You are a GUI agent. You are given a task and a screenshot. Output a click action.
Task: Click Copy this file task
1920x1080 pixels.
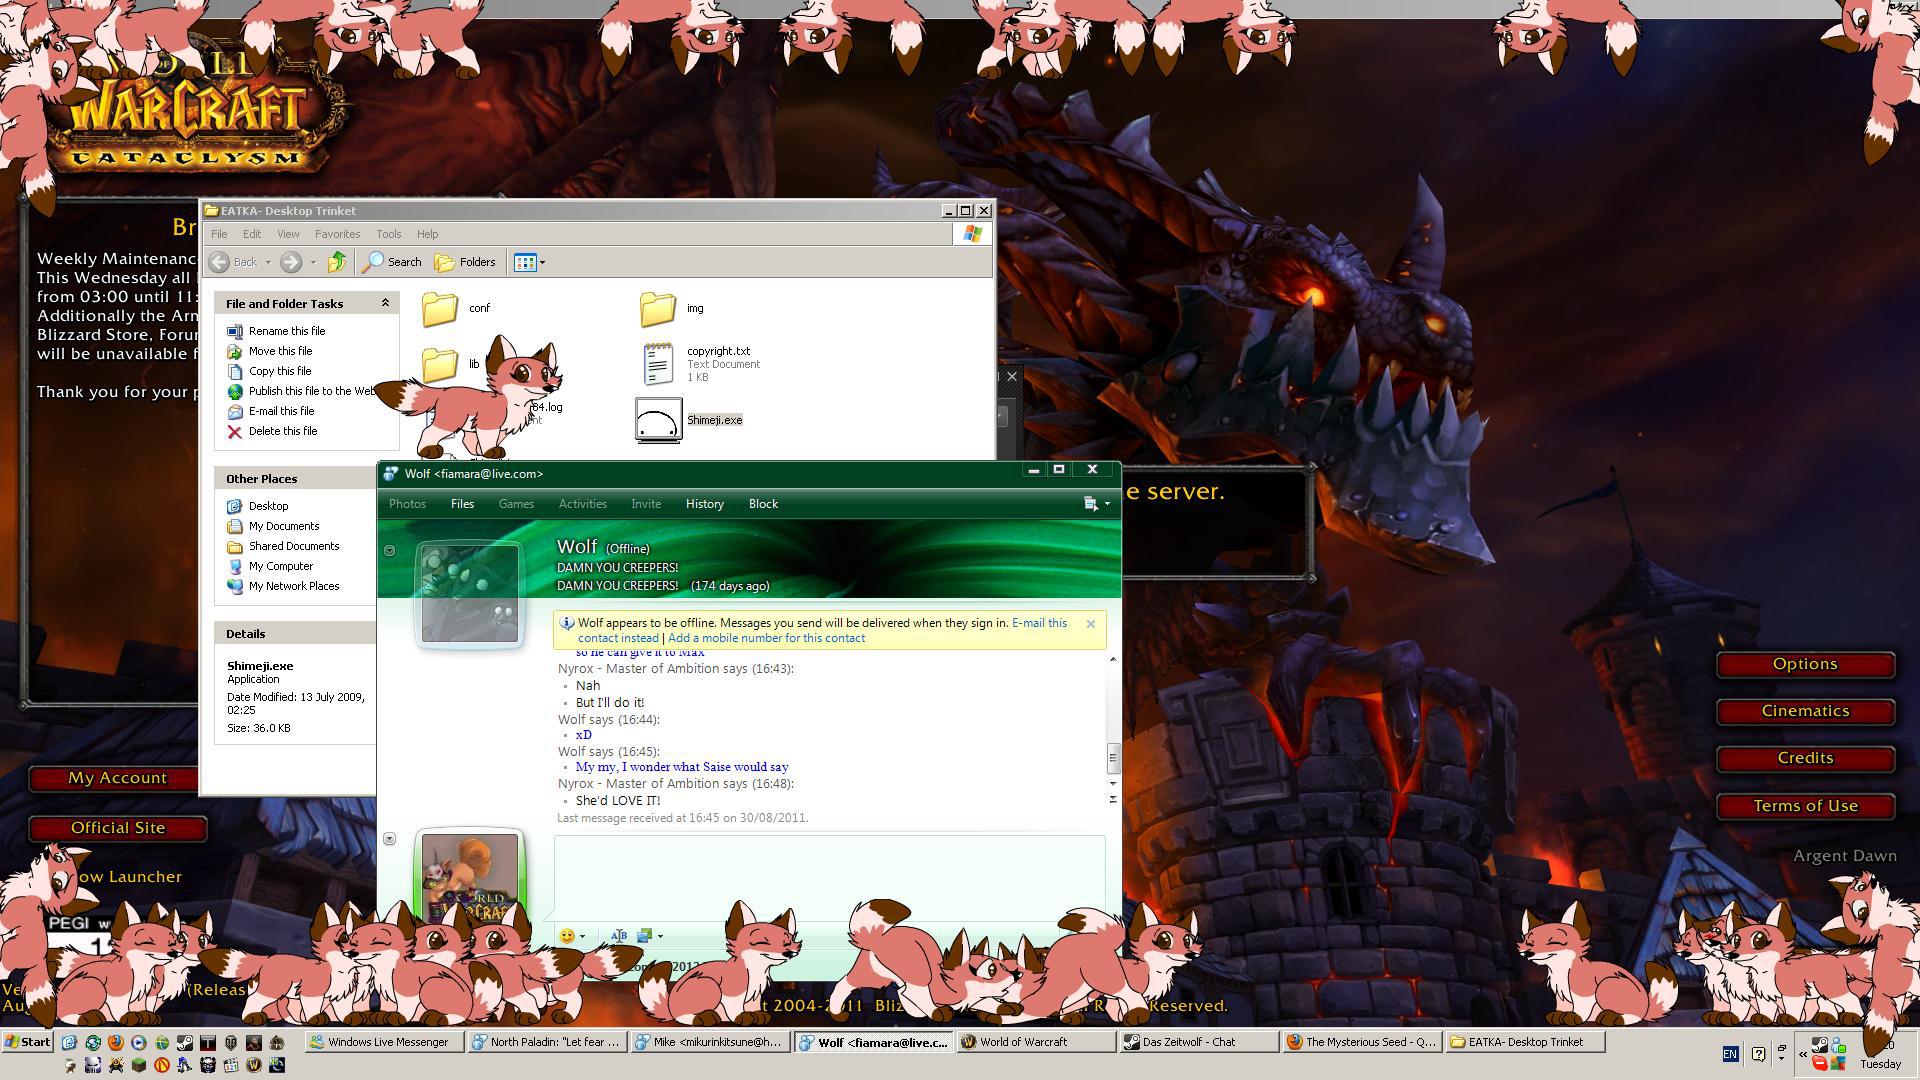tap(279, 371)
